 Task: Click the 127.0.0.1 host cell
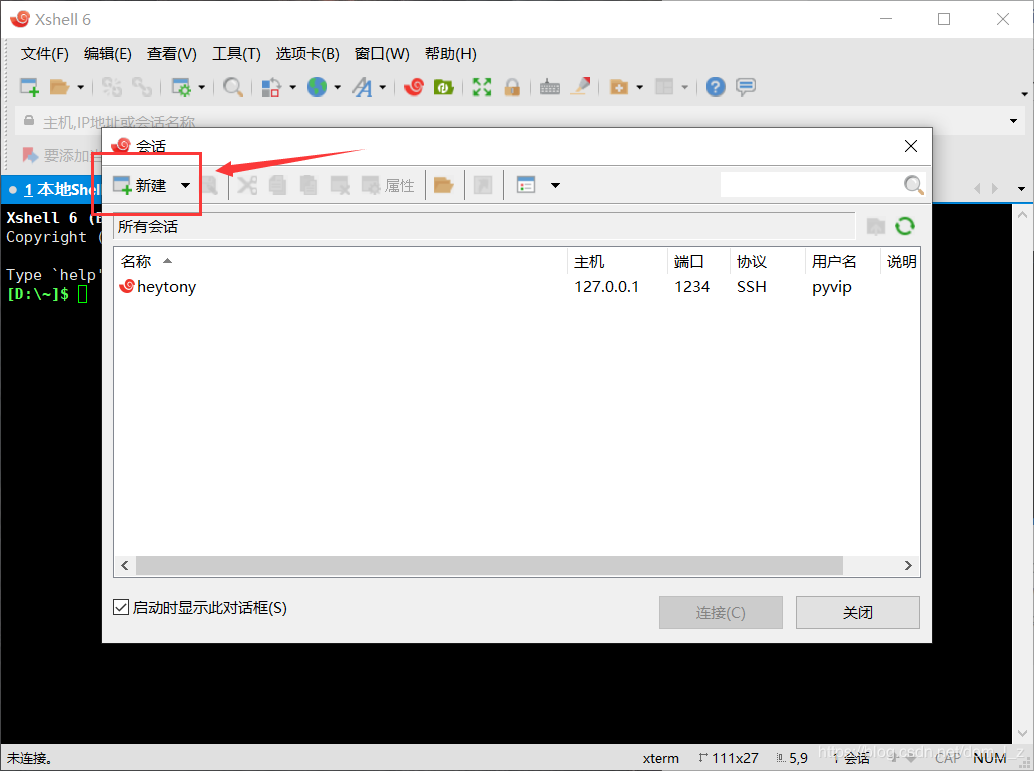[x=606, y=287]
